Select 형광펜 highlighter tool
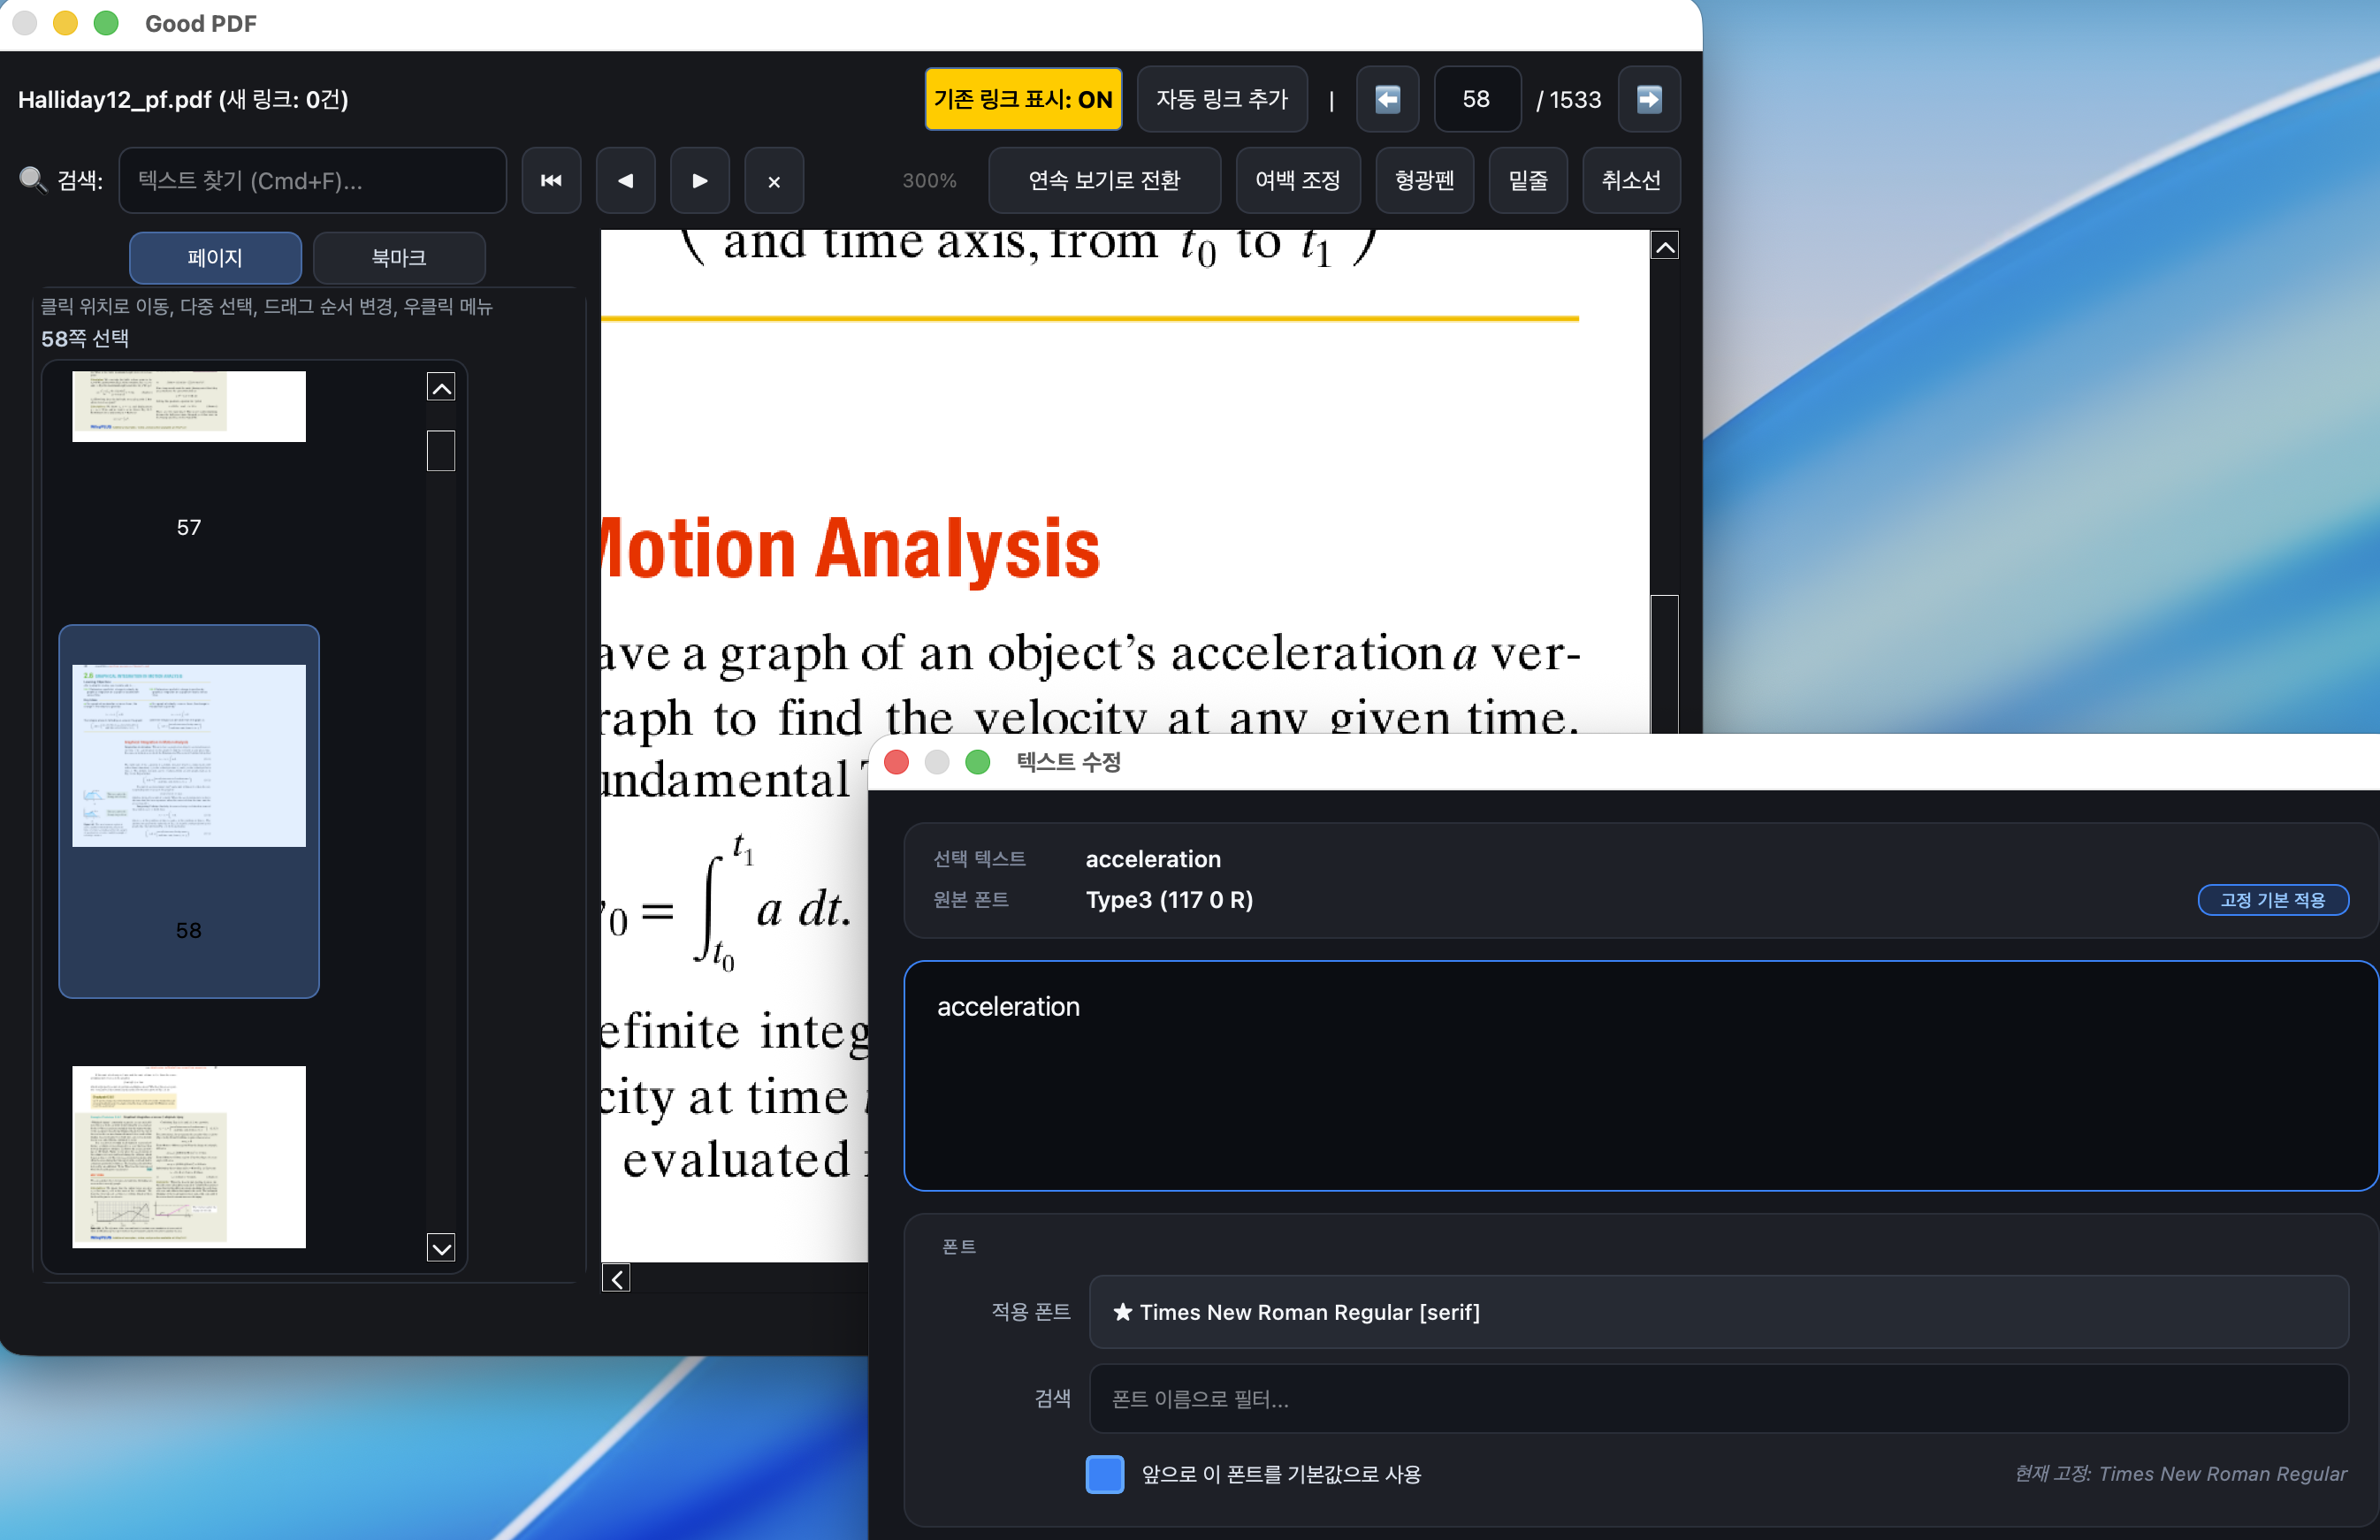 tap(1425, 180)
